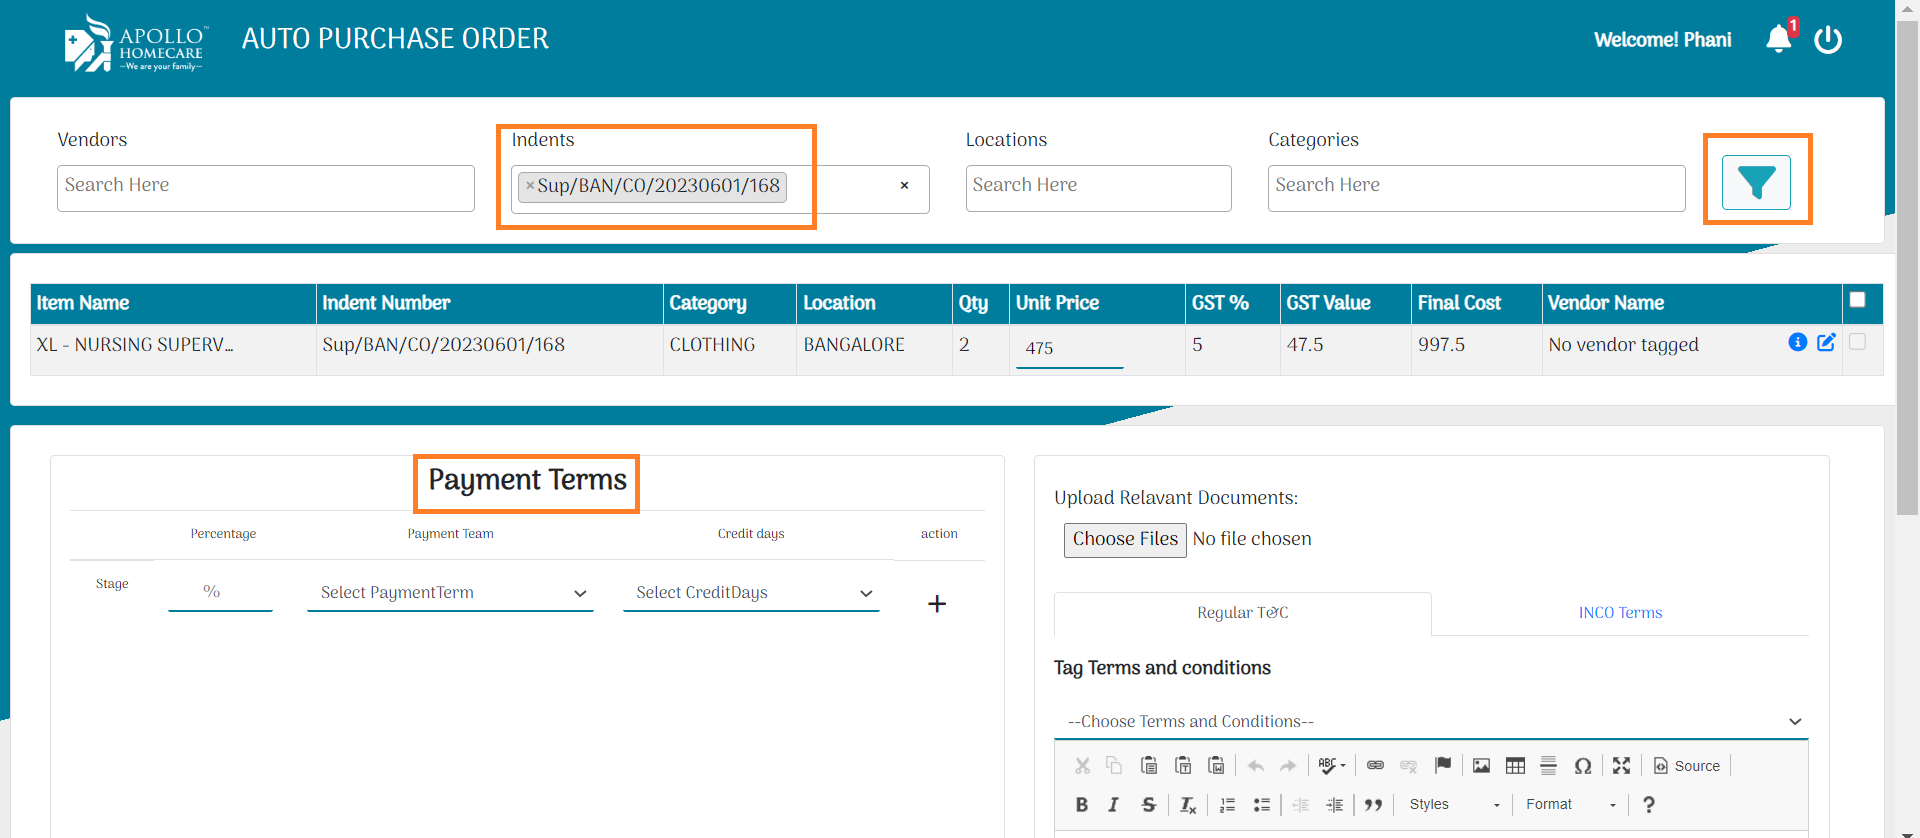Click the Locations search field
The height and width of the screenshot is (838, 1920).
click(x=1098, y=188)
